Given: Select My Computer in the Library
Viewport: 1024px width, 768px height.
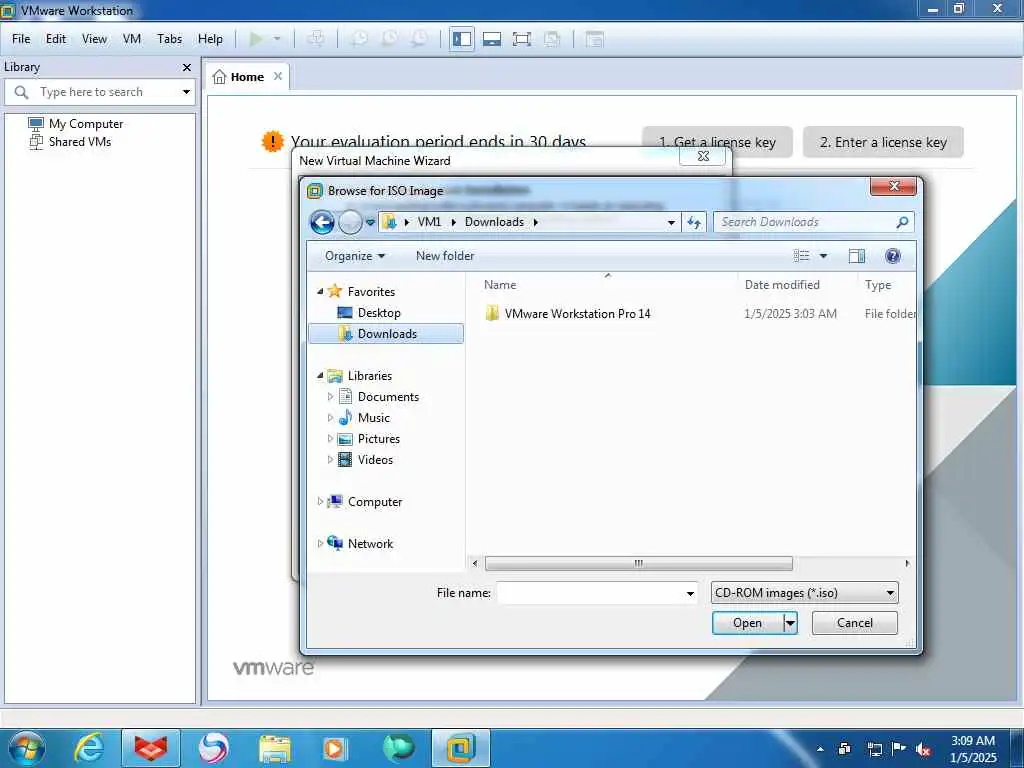Looking at the screenshot, I should 76,123.
